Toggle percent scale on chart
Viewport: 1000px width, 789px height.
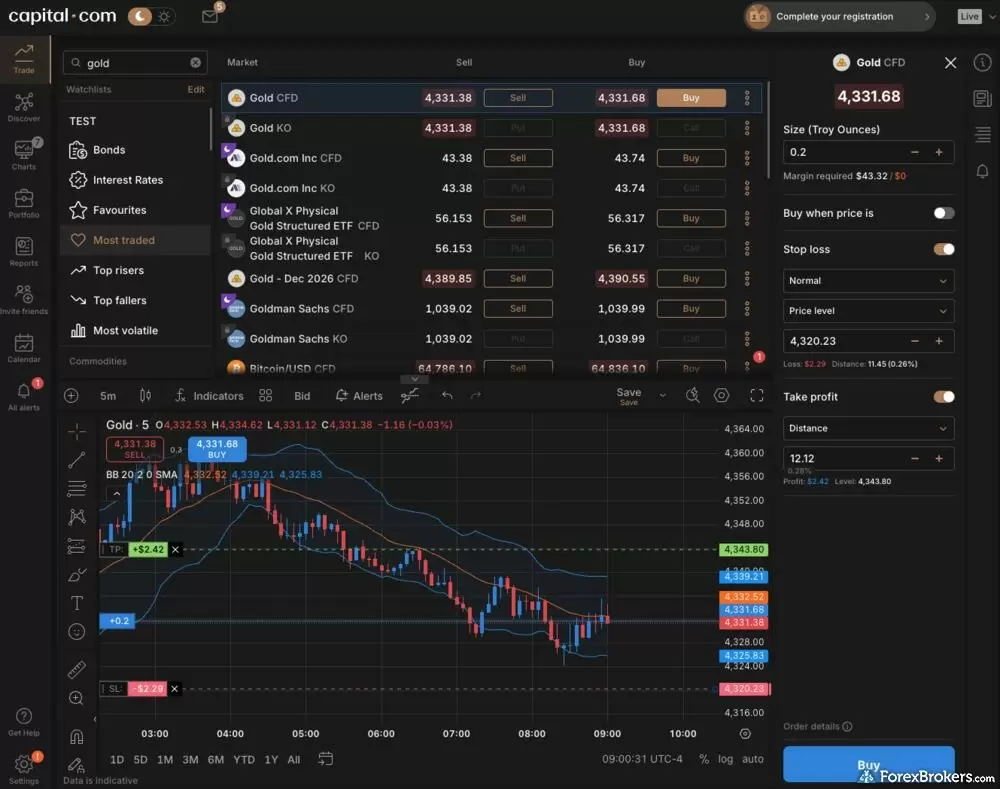pyautogui.click(x=703, y=759)
